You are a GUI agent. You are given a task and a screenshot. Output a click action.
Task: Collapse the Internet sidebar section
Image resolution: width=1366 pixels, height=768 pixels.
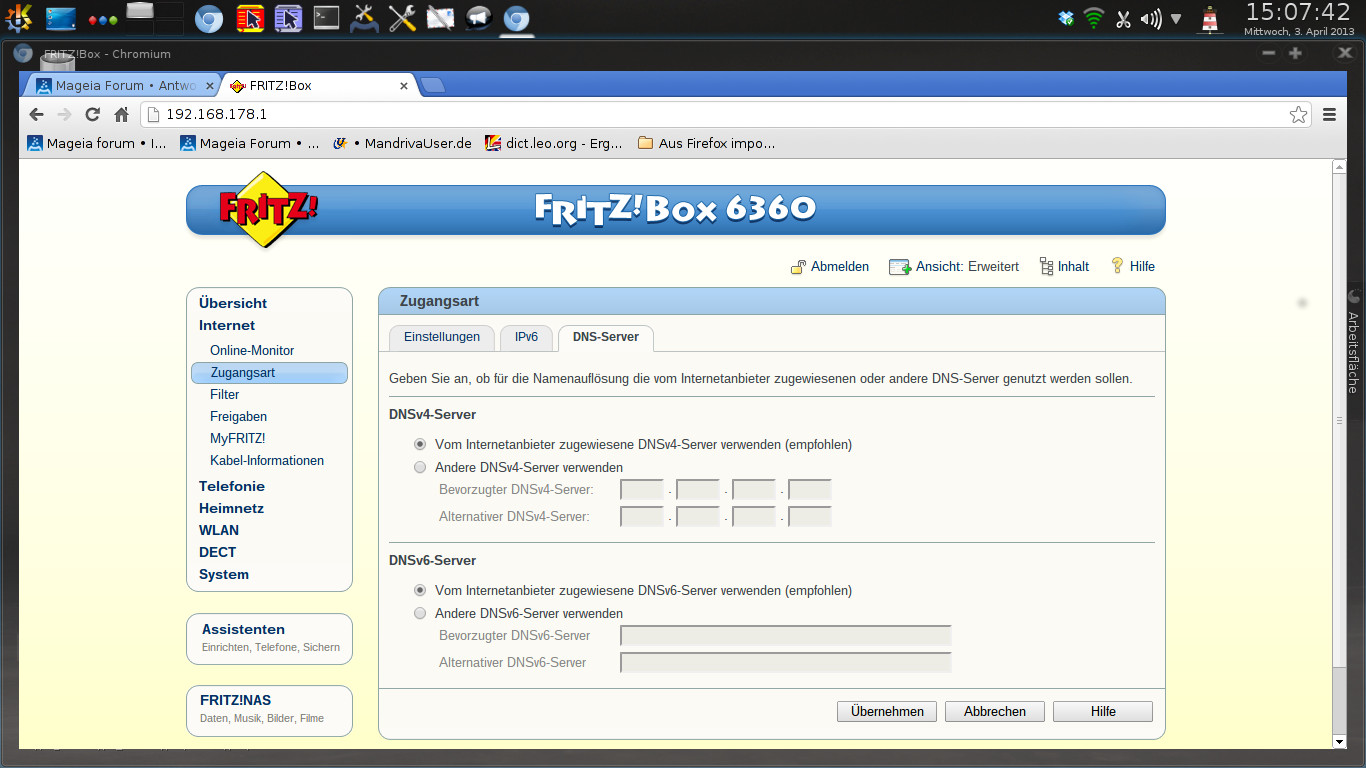click(227, 325)
